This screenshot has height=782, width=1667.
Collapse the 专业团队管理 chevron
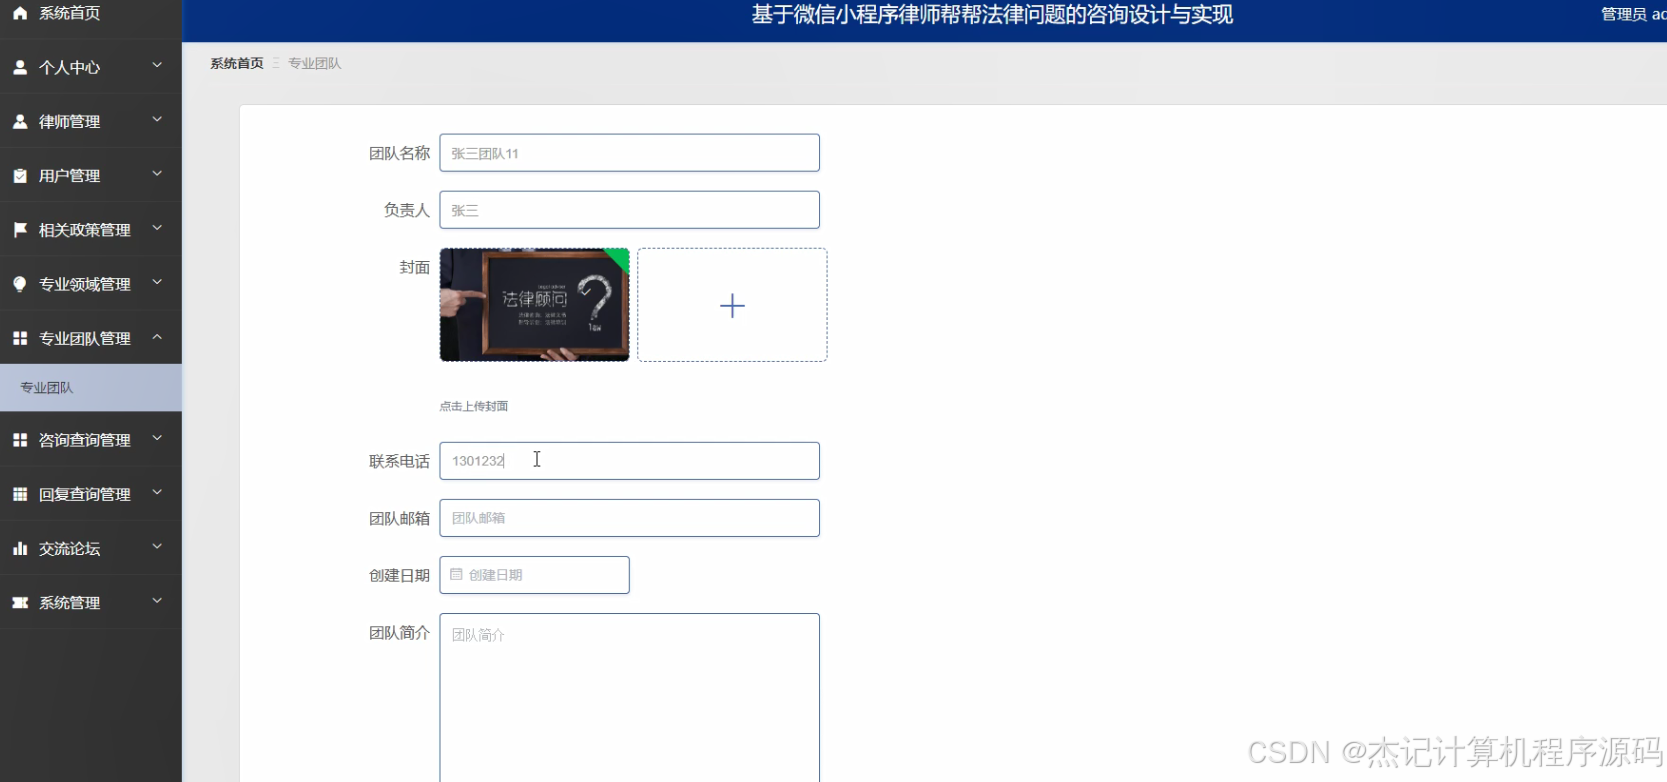click(x=157, y=337)
